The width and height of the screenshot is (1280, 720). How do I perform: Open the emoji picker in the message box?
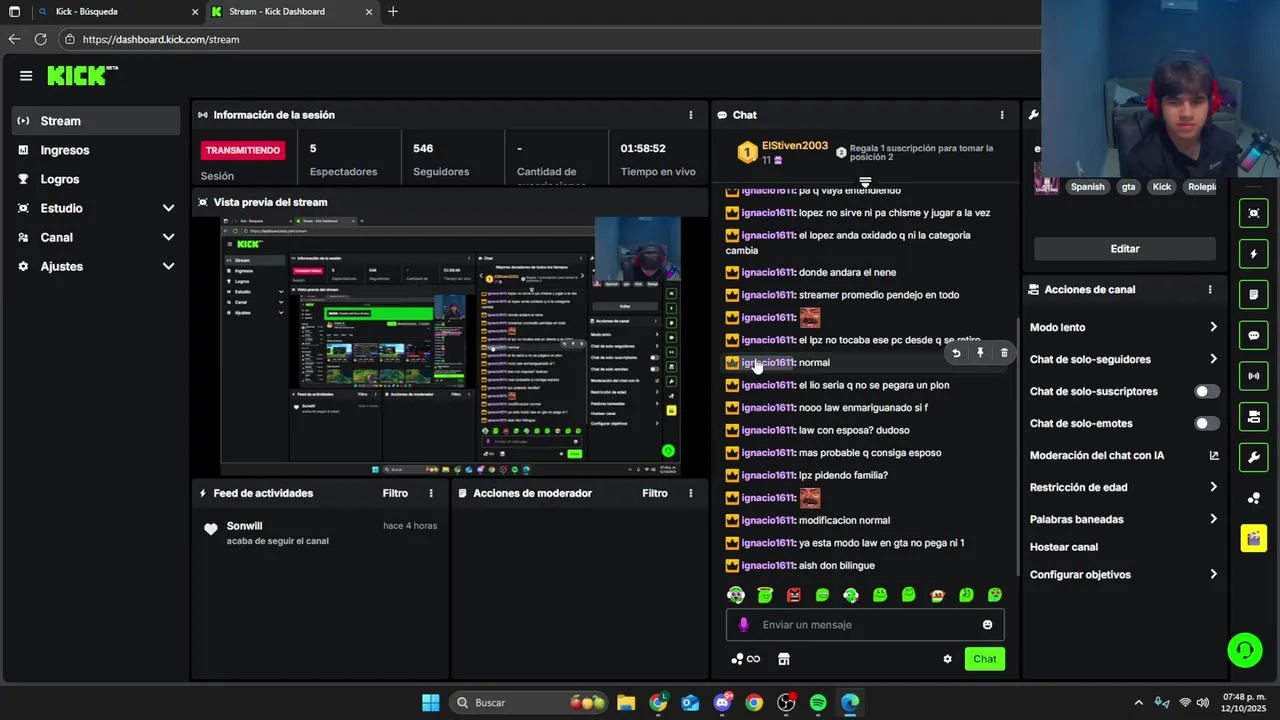point(987,624)
